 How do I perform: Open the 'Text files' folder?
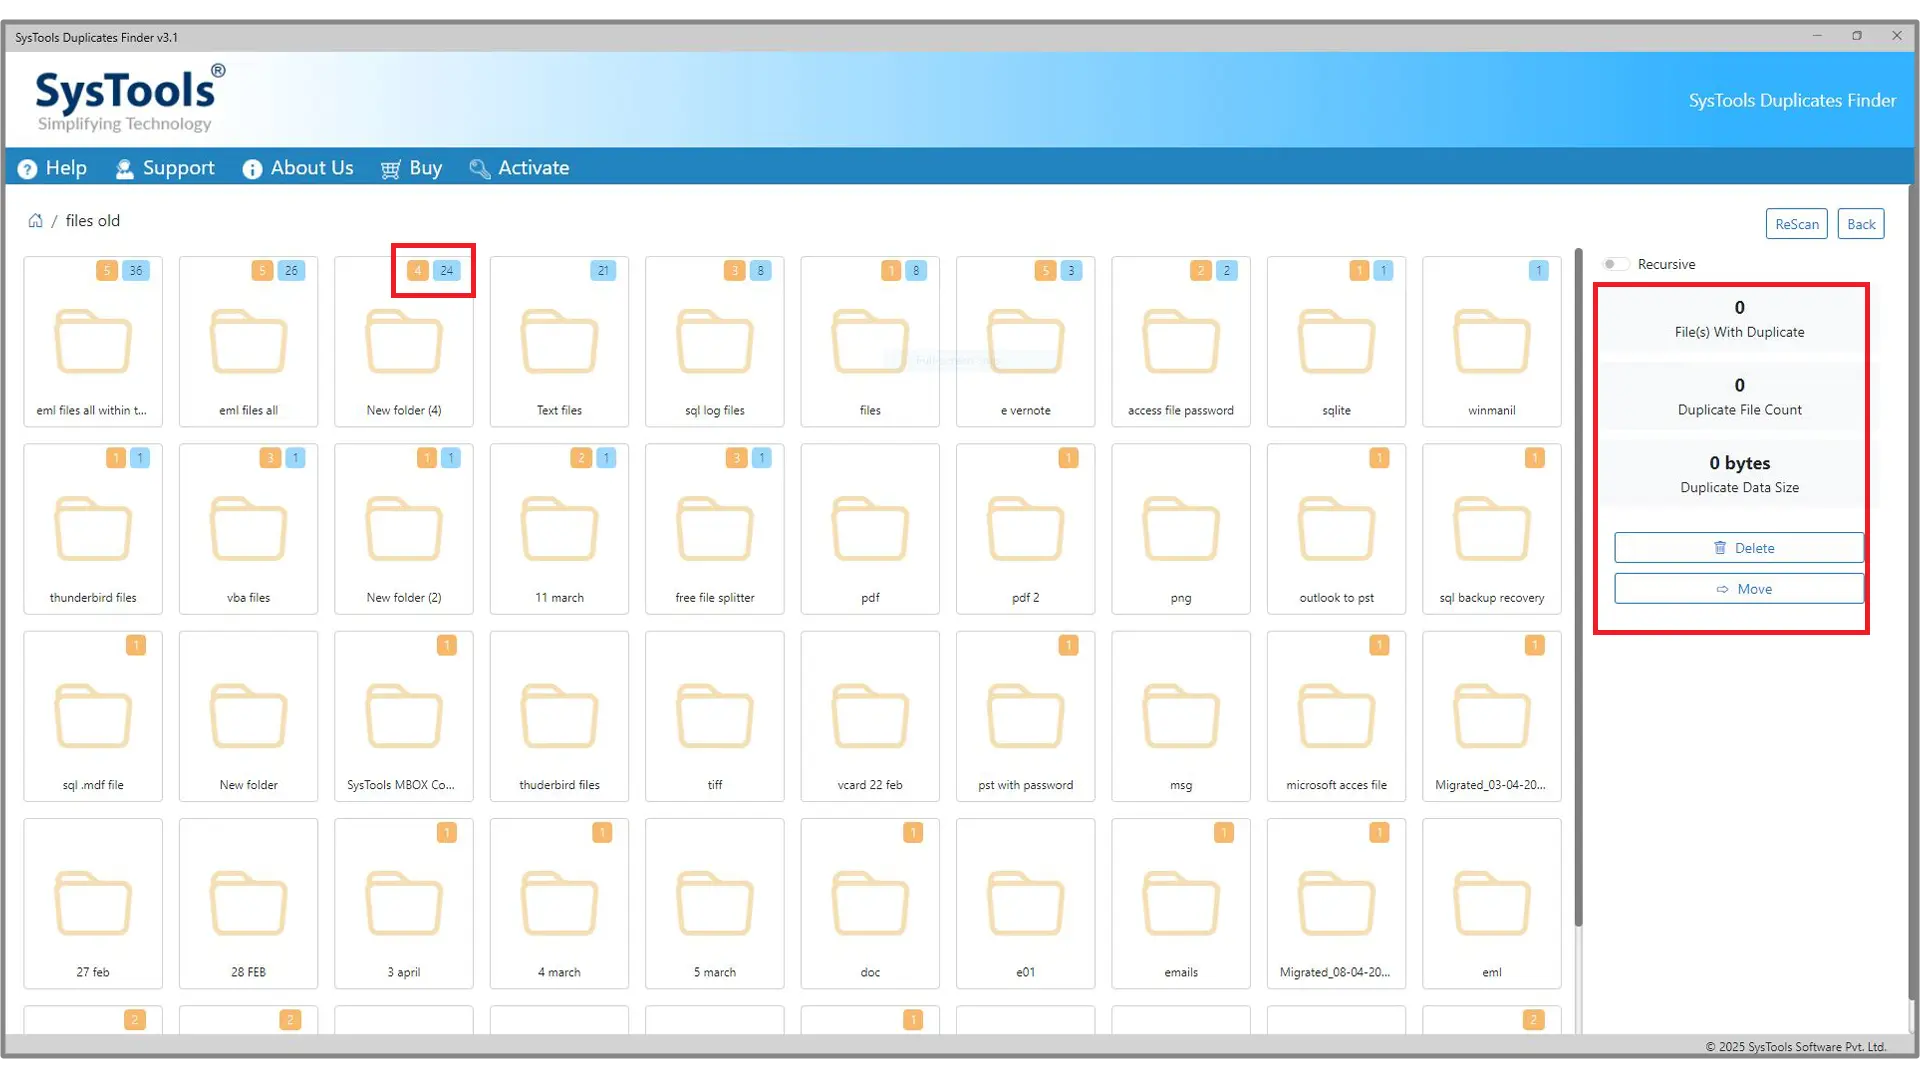coord(559,342)
